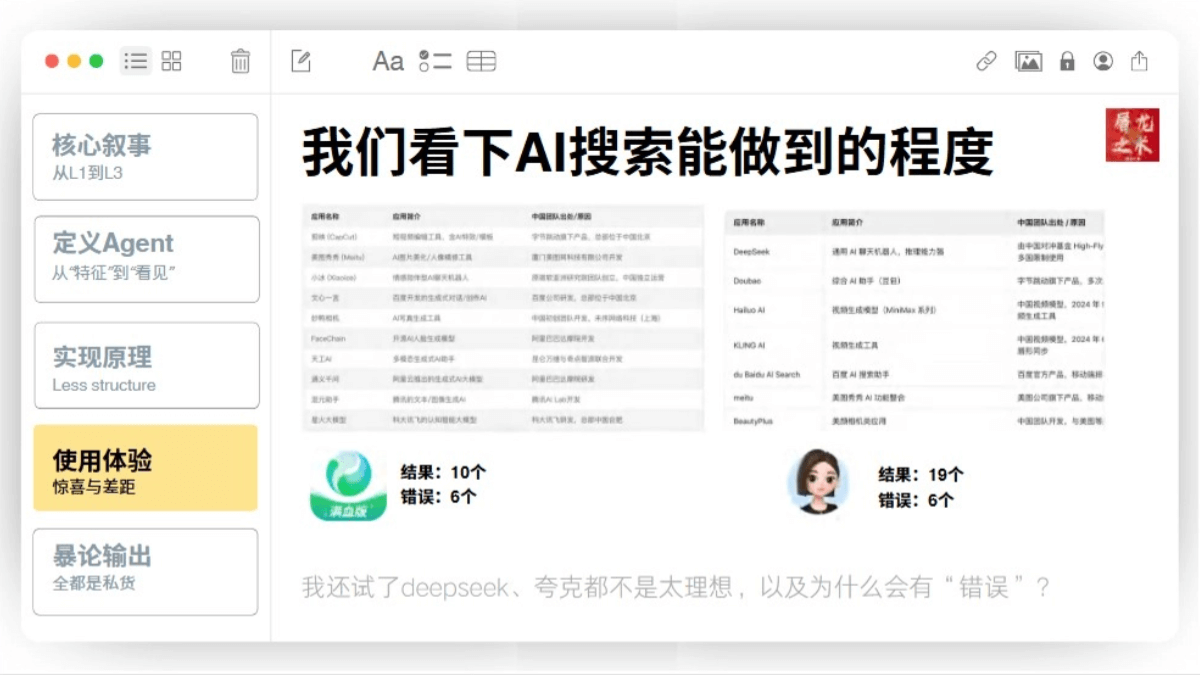1200x675 pixels.
Task: Expand the 实现原理 section card
Action: tap(145, 366)
